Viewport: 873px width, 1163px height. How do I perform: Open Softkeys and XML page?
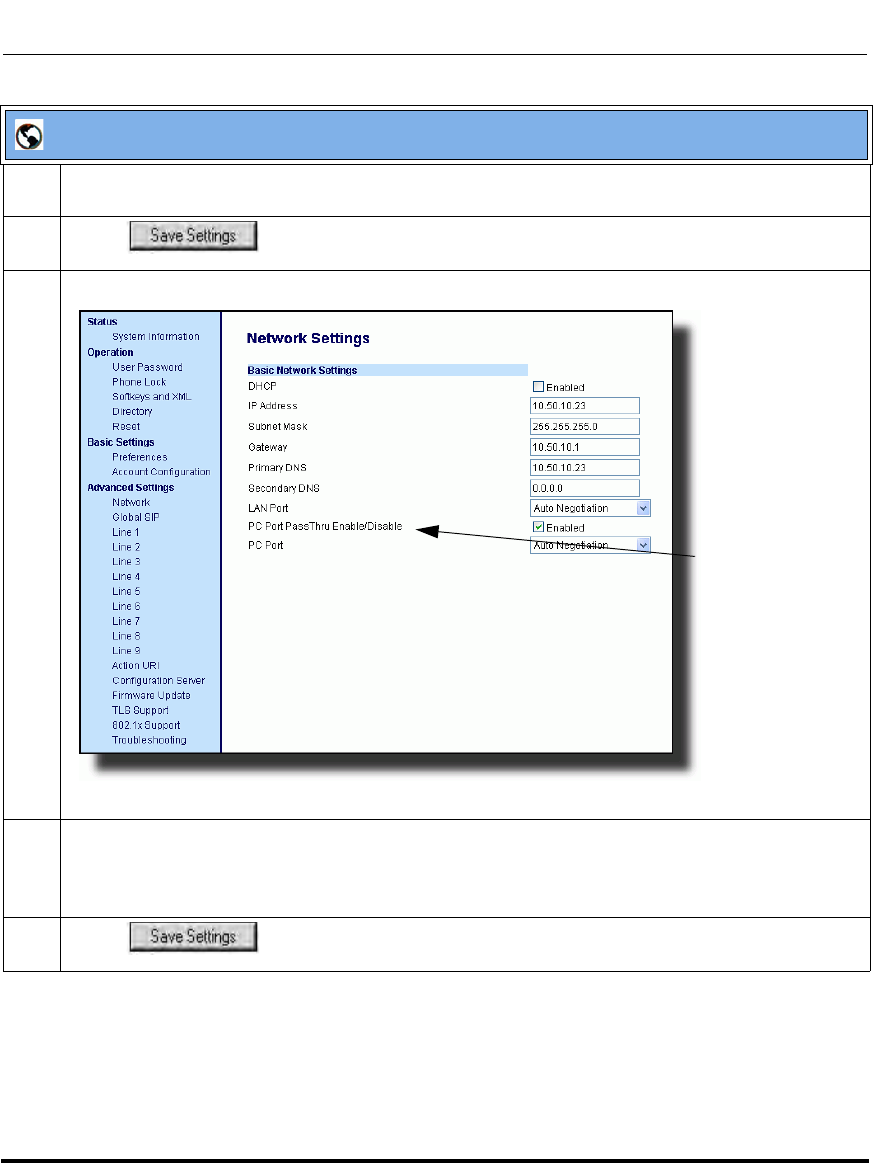coord(151,397)
